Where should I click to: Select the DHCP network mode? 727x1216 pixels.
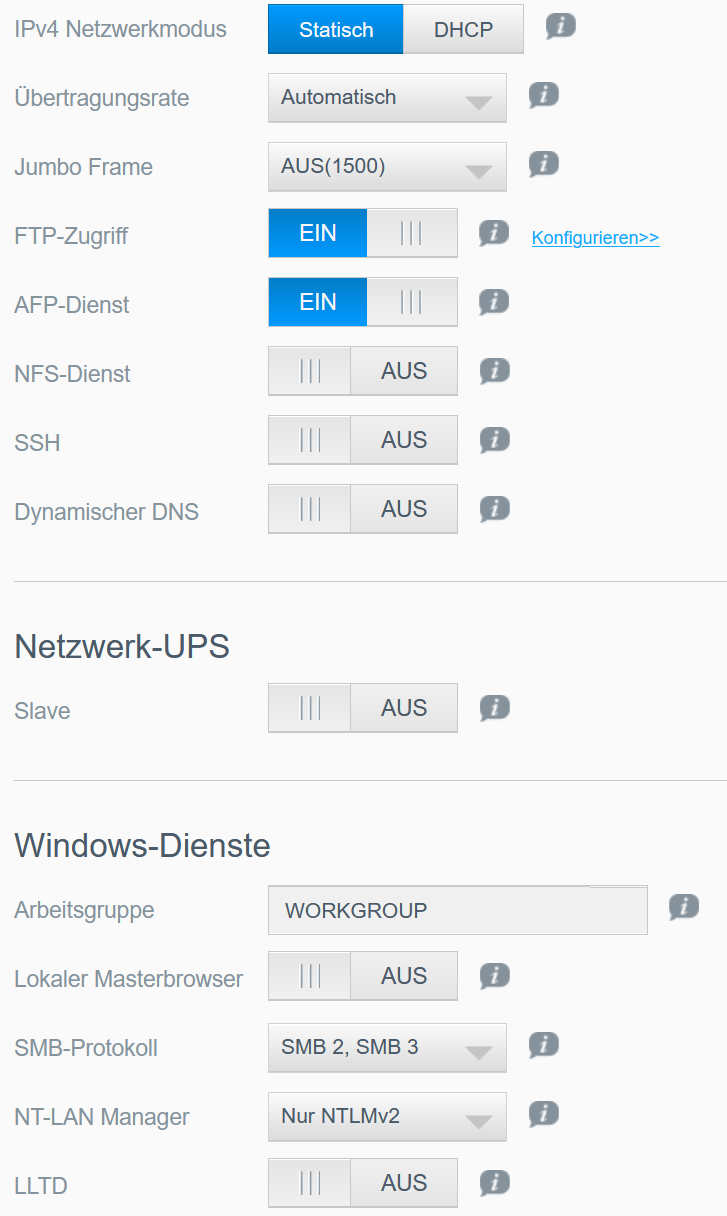tap(464, 29)
